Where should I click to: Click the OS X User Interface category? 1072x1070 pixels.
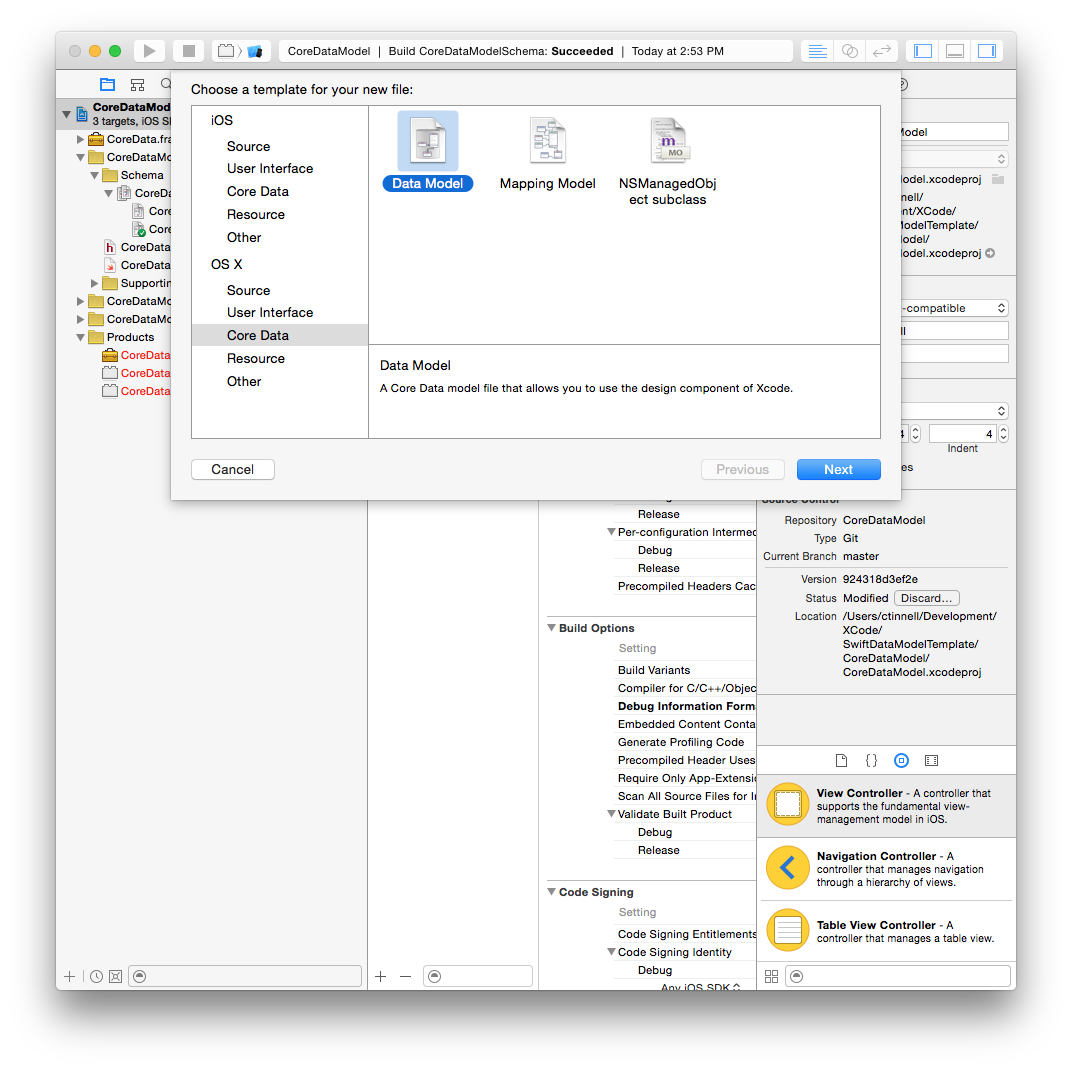(x=270, y=312)
